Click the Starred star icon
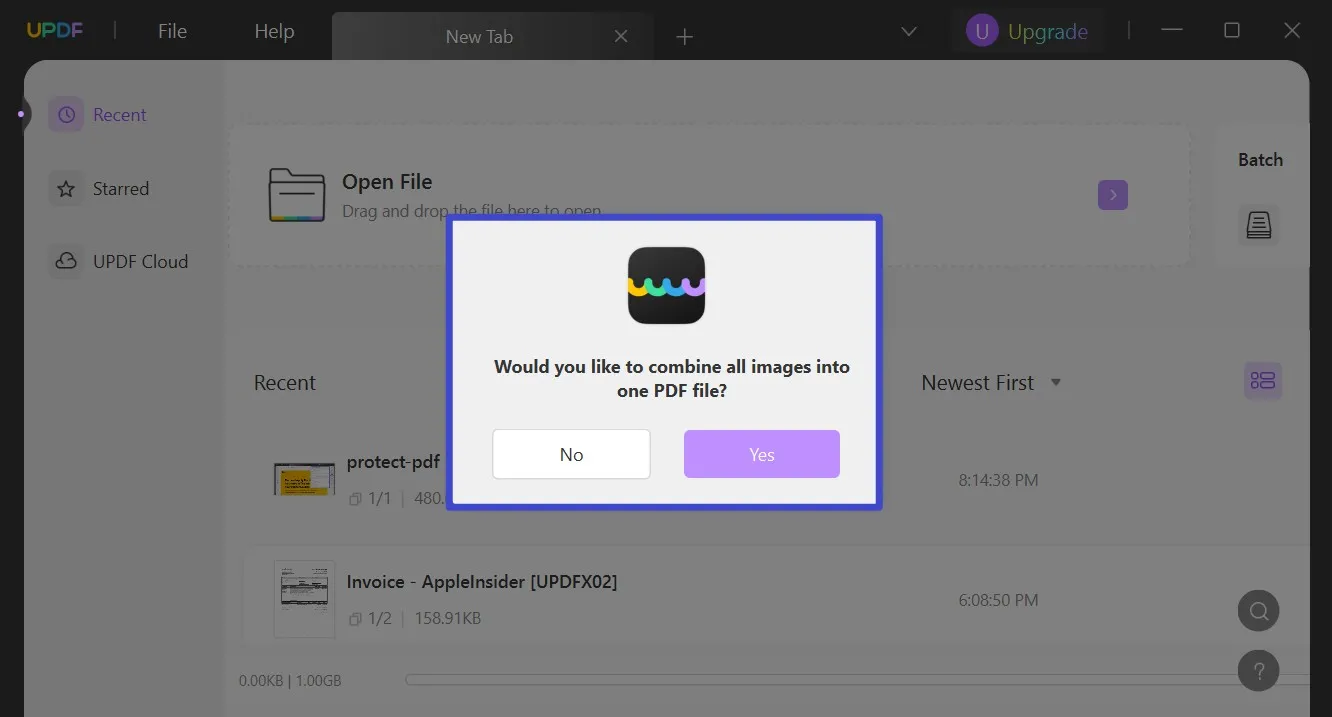Viewport: 1332px width, 717px height. click(x=66, y=188)
